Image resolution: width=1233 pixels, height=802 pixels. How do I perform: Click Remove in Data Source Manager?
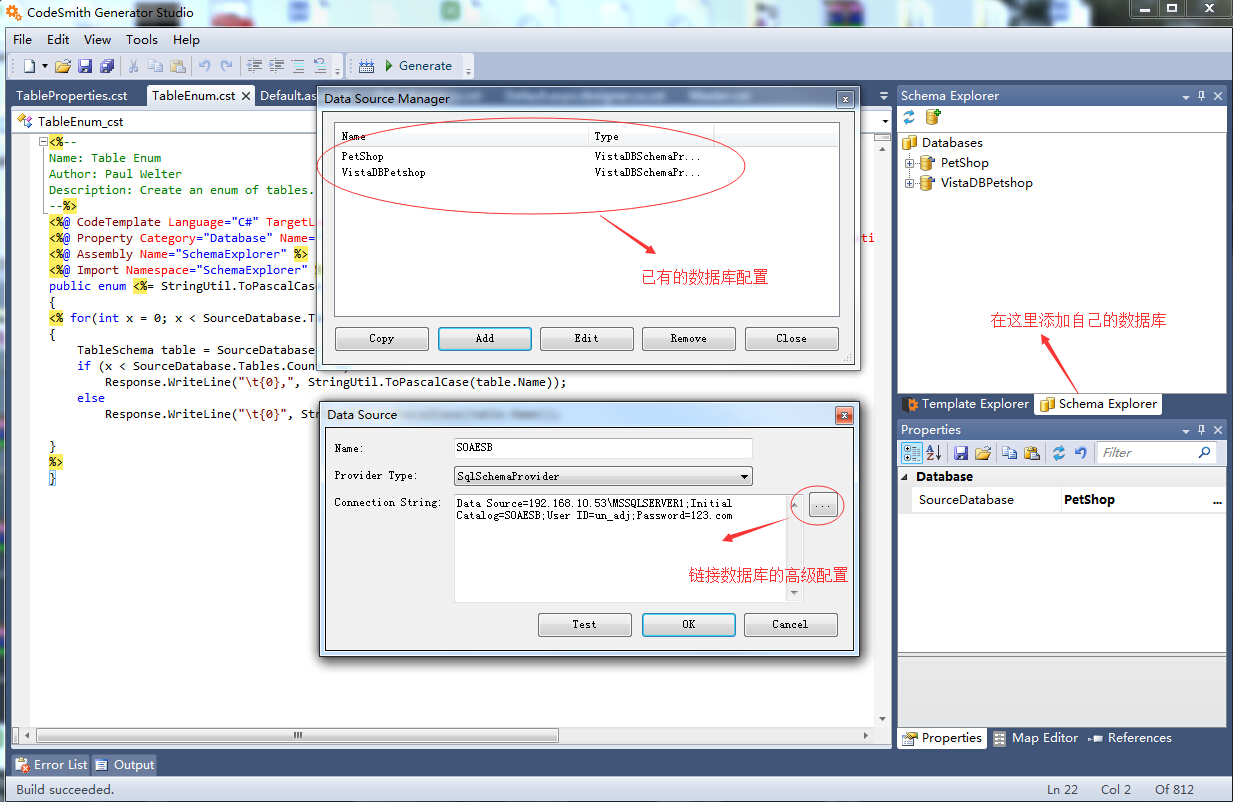point(689,339)
